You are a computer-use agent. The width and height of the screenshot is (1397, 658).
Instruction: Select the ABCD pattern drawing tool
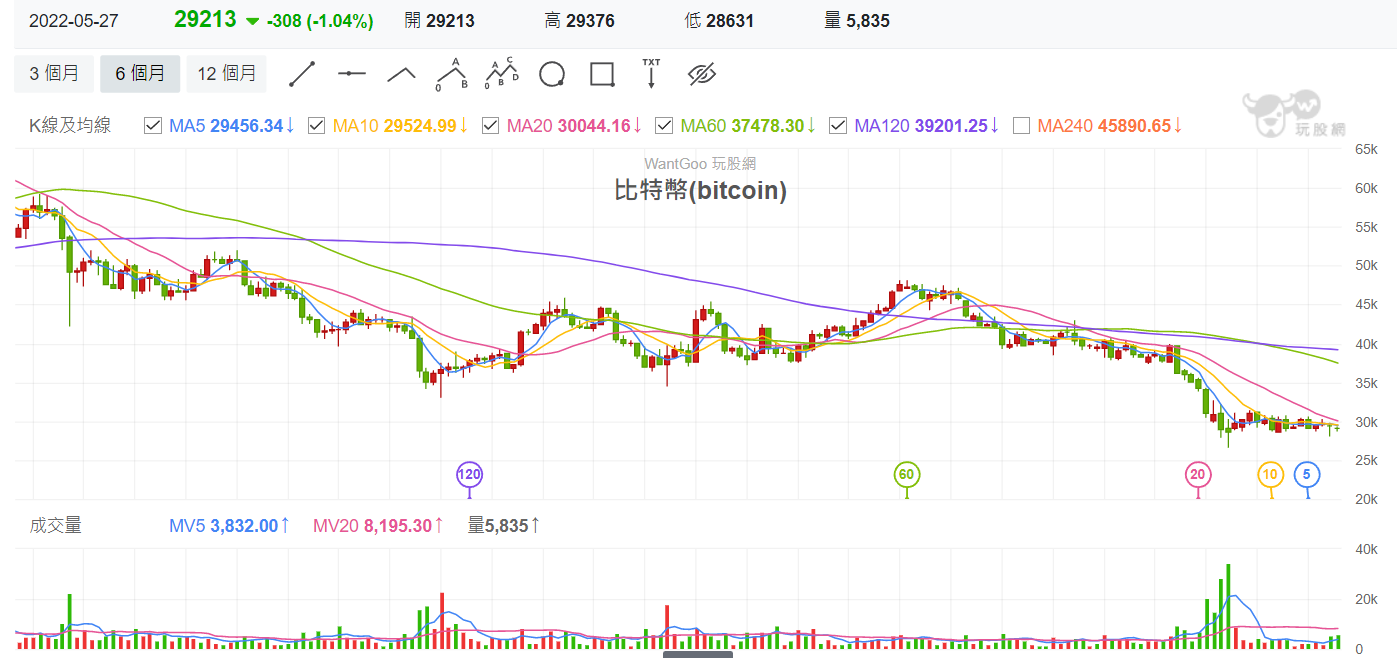[x=502, y=73]
